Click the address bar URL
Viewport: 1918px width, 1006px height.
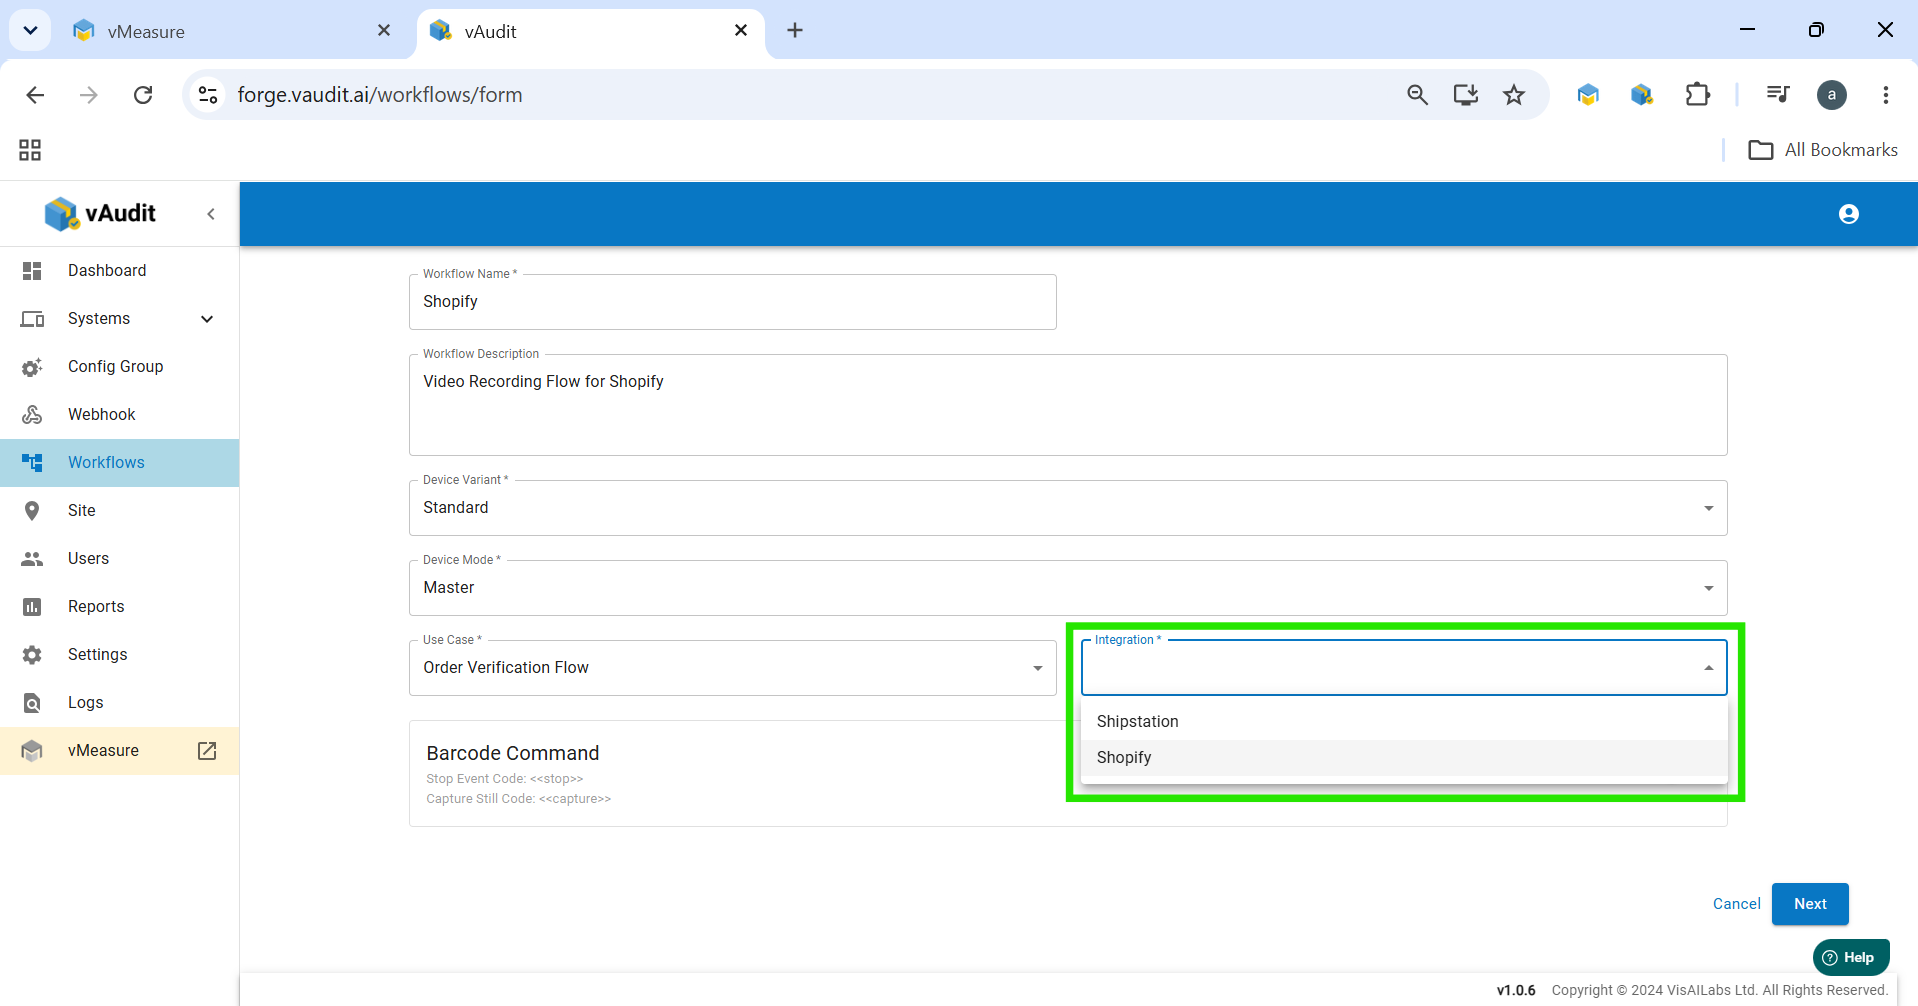380,95
